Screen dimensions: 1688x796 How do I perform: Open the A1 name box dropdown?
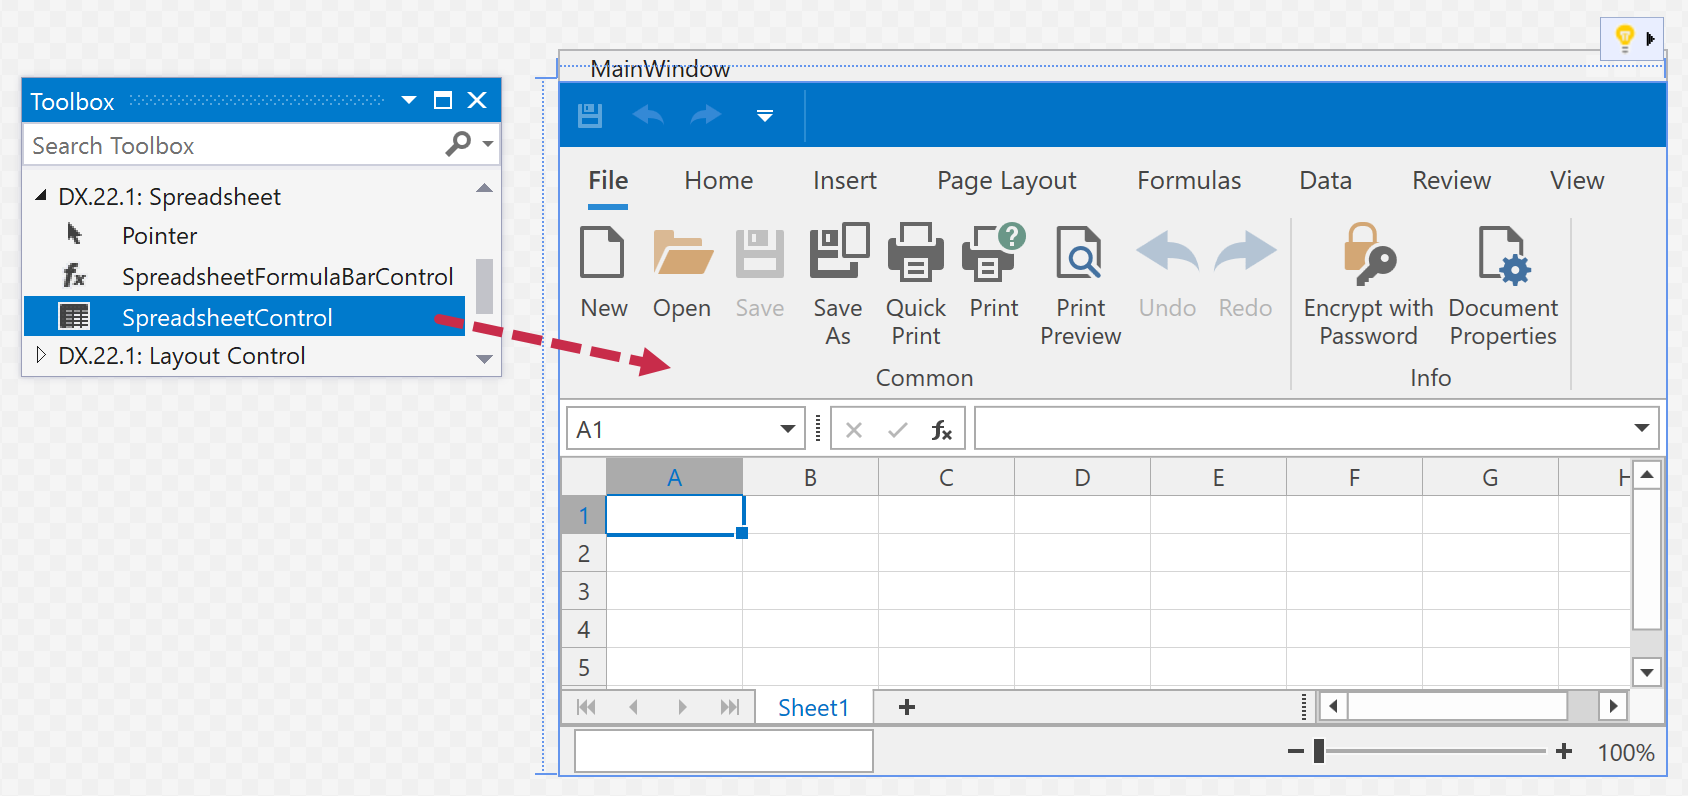(x=787, y=429)
